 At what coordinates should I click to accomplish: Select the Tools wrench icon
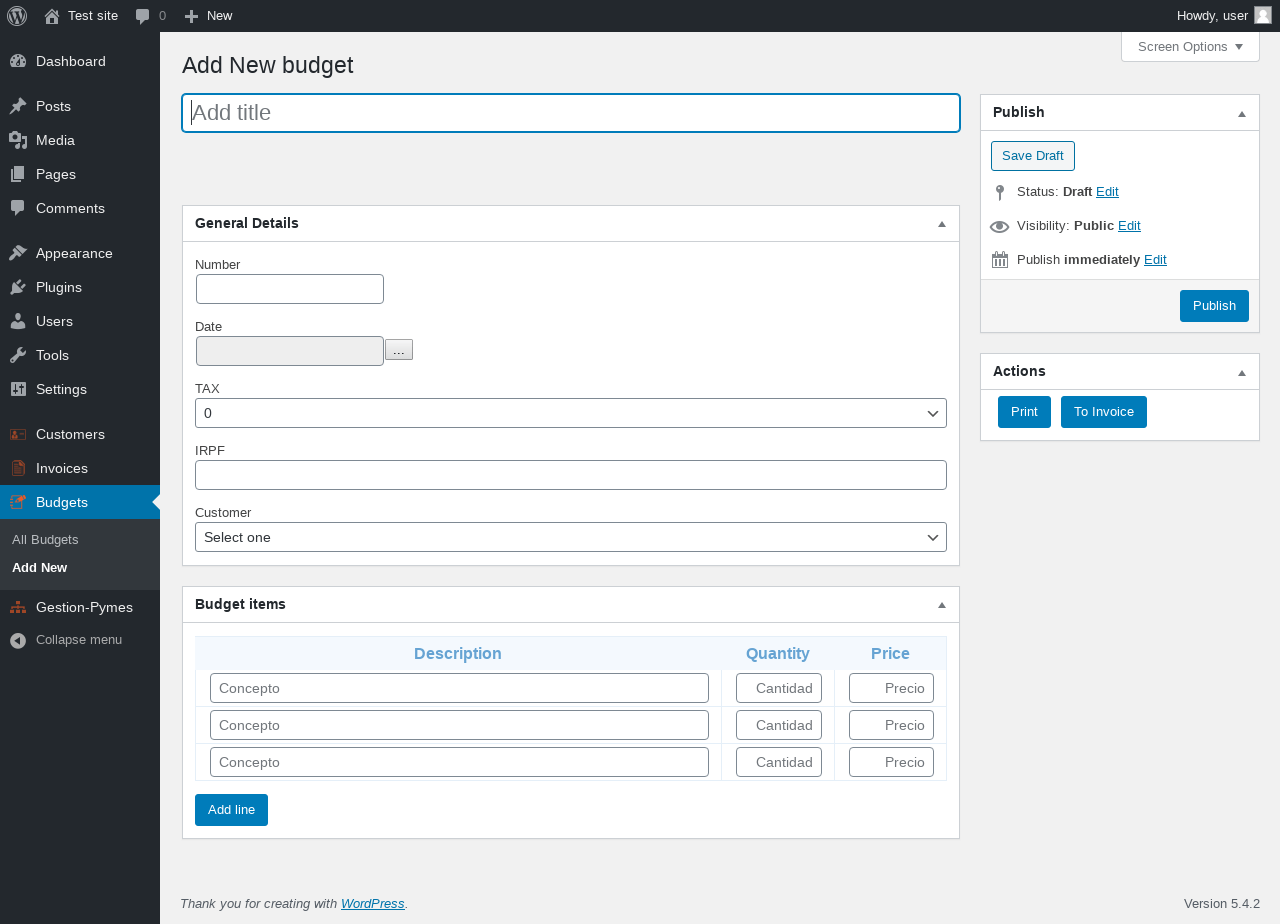click(18, 355)
